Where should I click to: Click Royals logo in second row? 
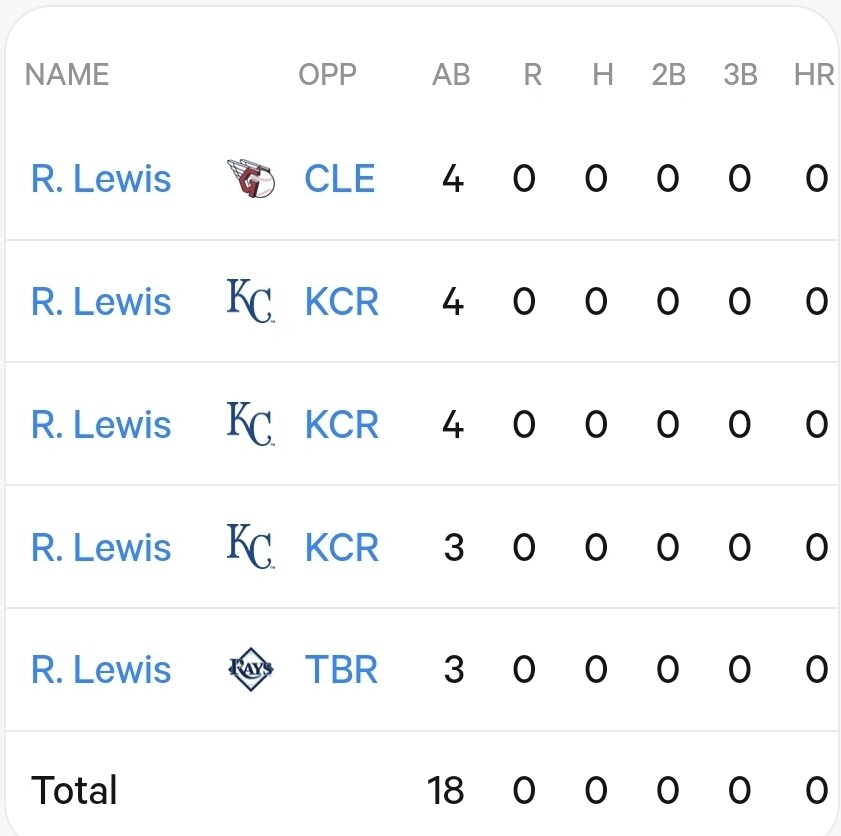250,302
